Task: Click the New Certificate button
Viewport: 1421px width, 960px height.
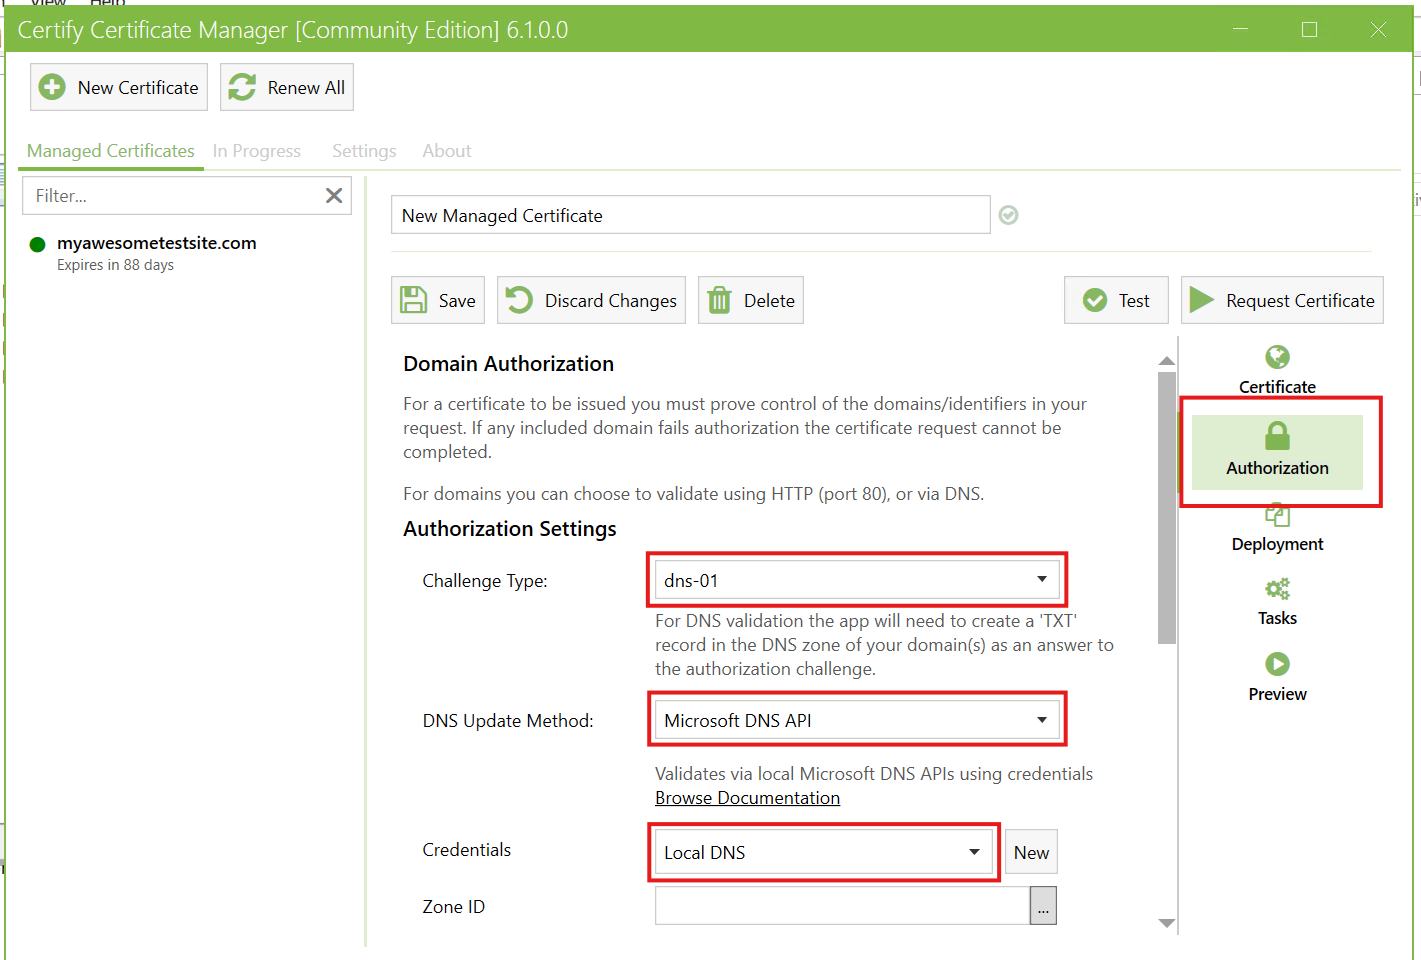Action: click(119, 87)
